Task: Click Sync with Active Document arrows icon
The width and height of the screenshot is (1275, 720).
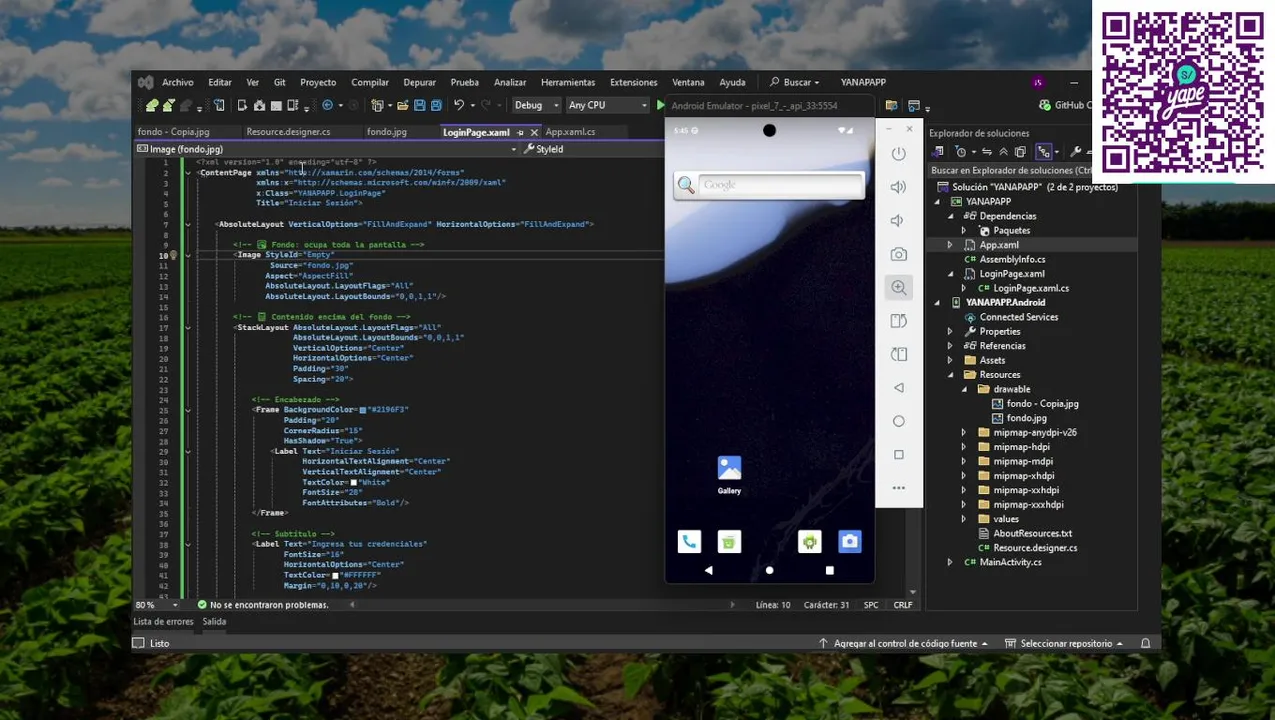Action: click(x=986, y=152)
